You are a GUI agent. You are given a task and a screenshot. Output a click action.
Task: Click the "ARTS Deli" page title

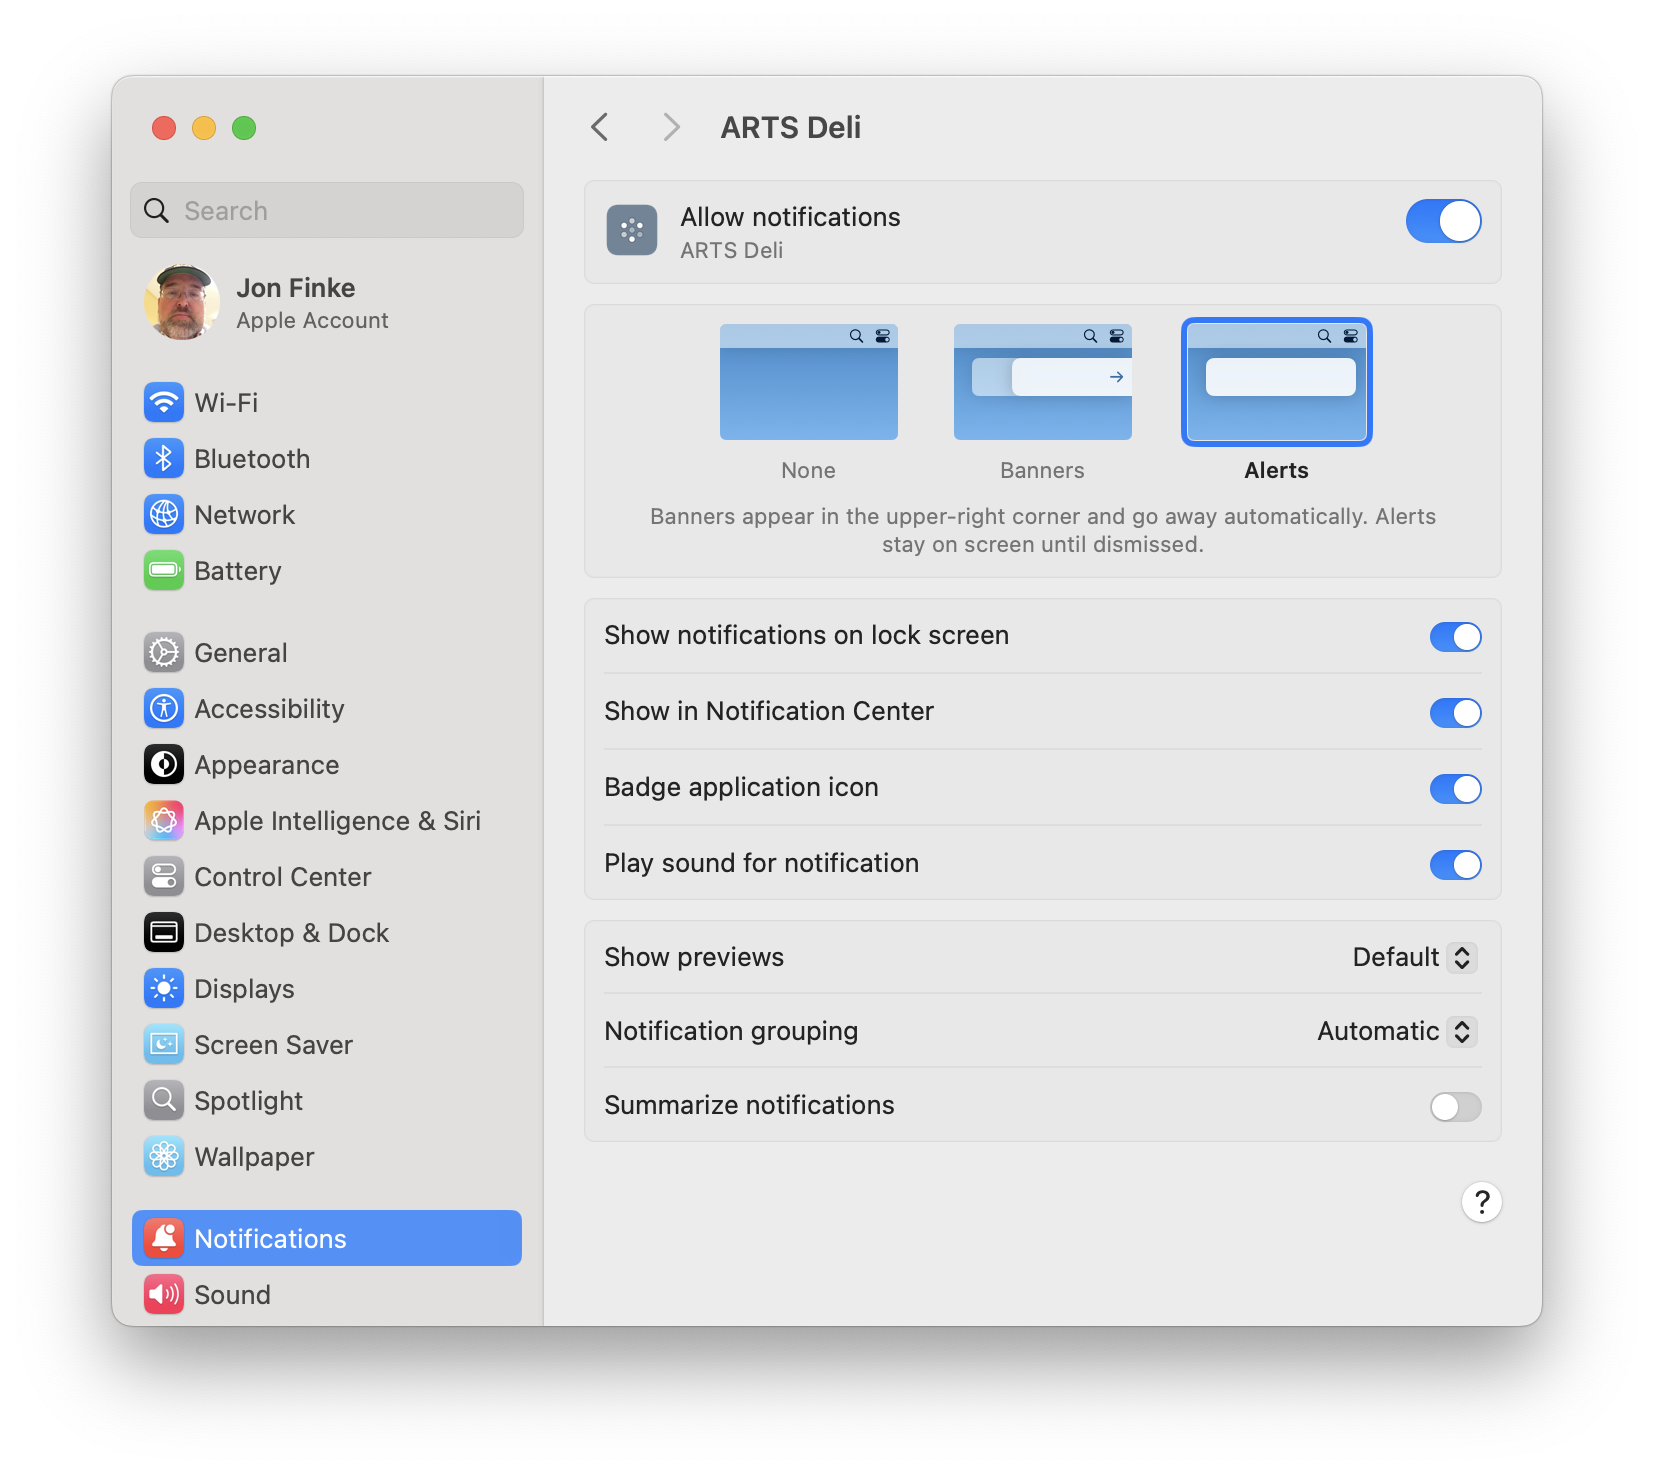tap(791, 128)
